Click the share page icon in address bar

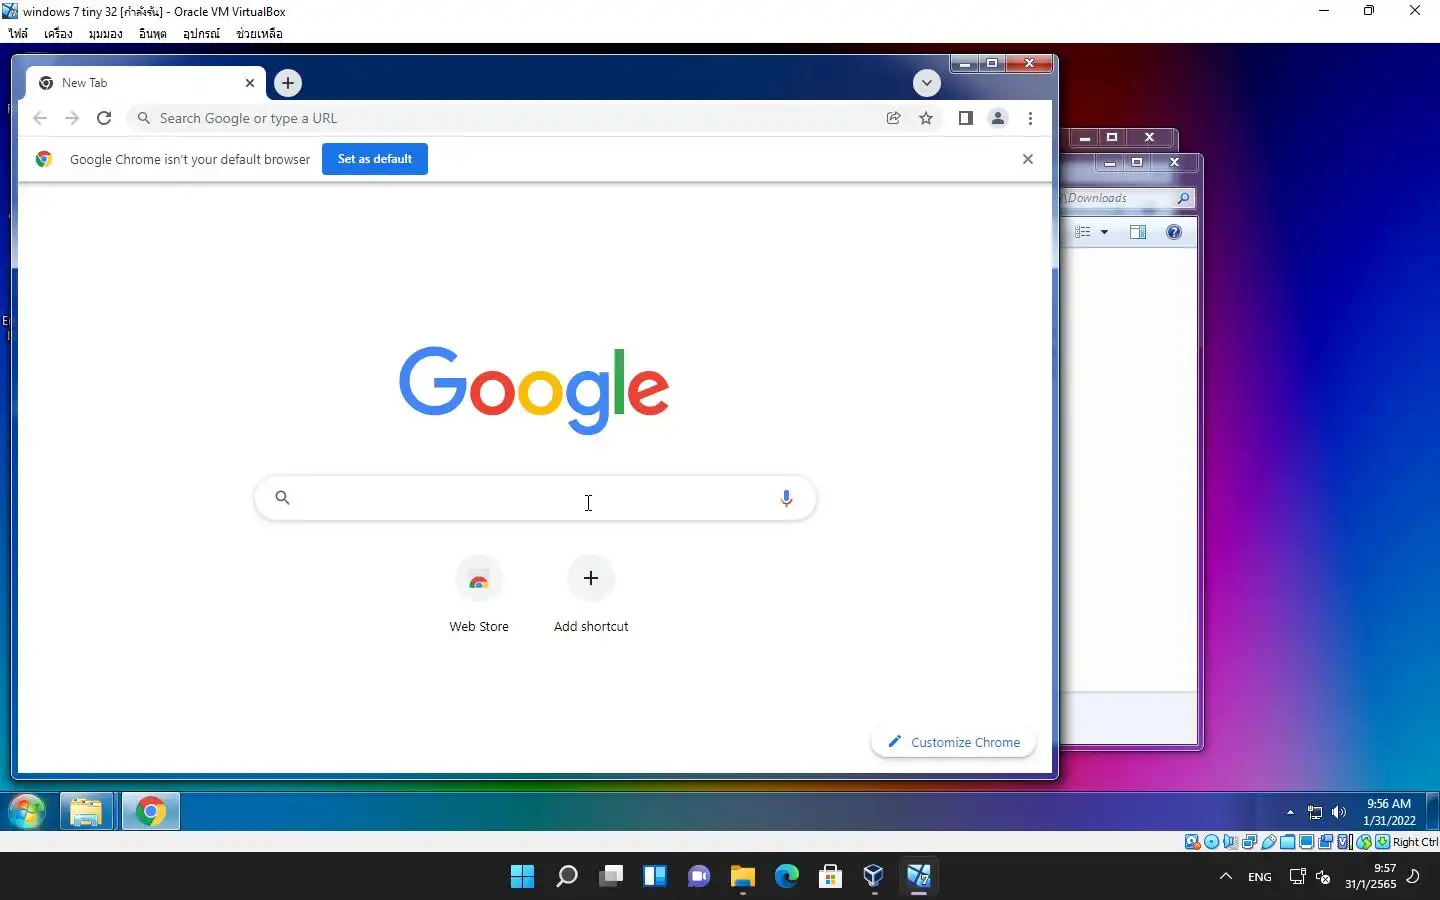point(894,118)
